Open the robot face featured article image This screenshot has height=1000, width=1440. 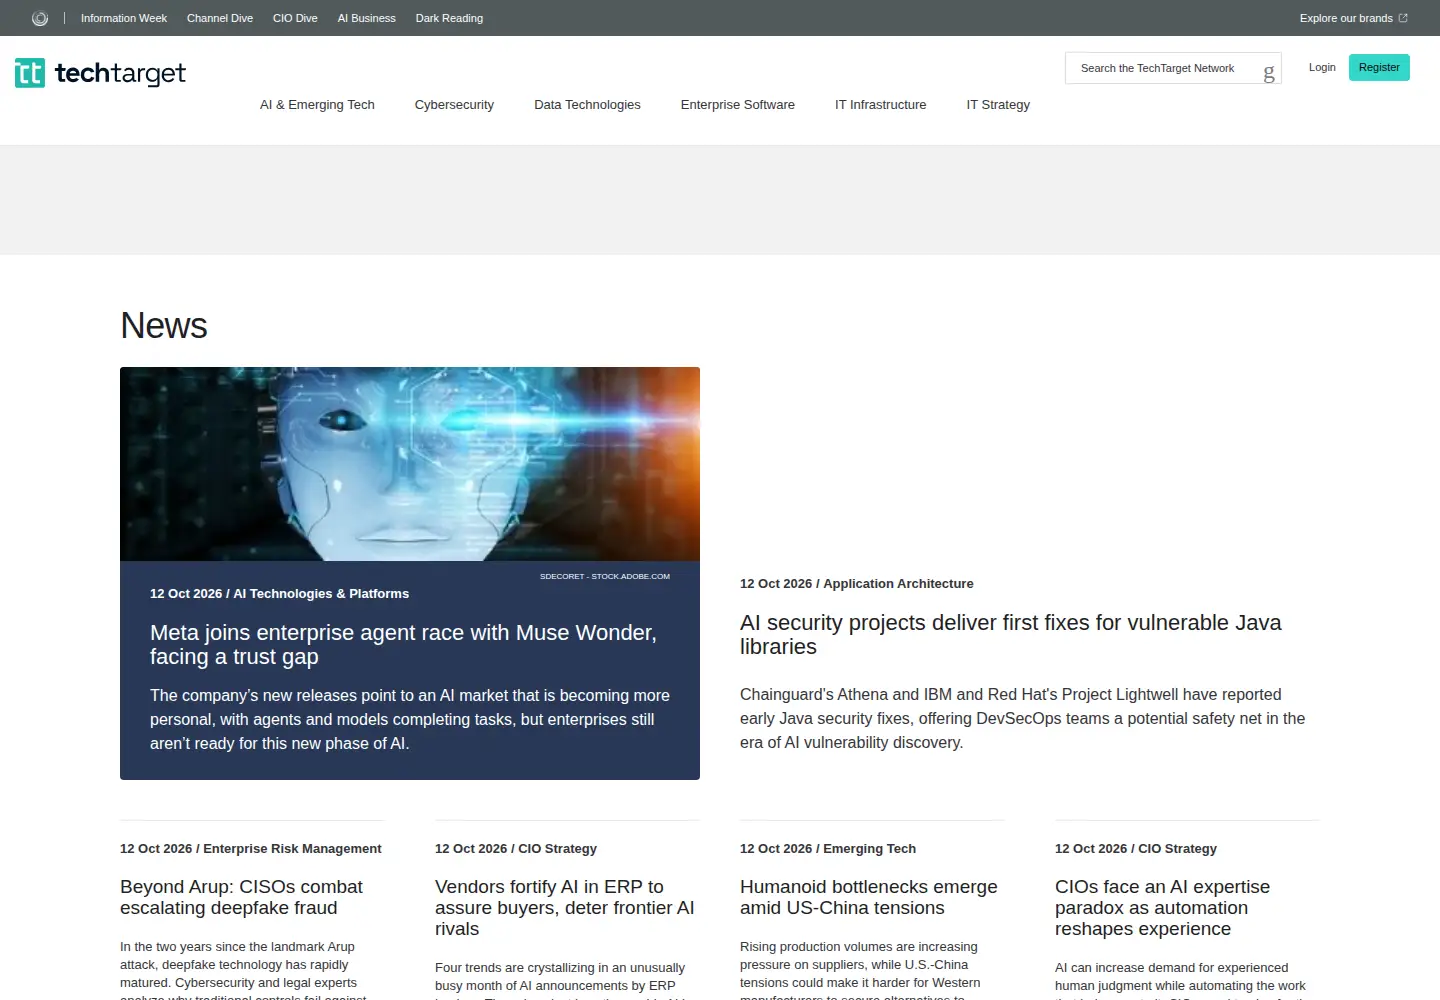(410, 464)
